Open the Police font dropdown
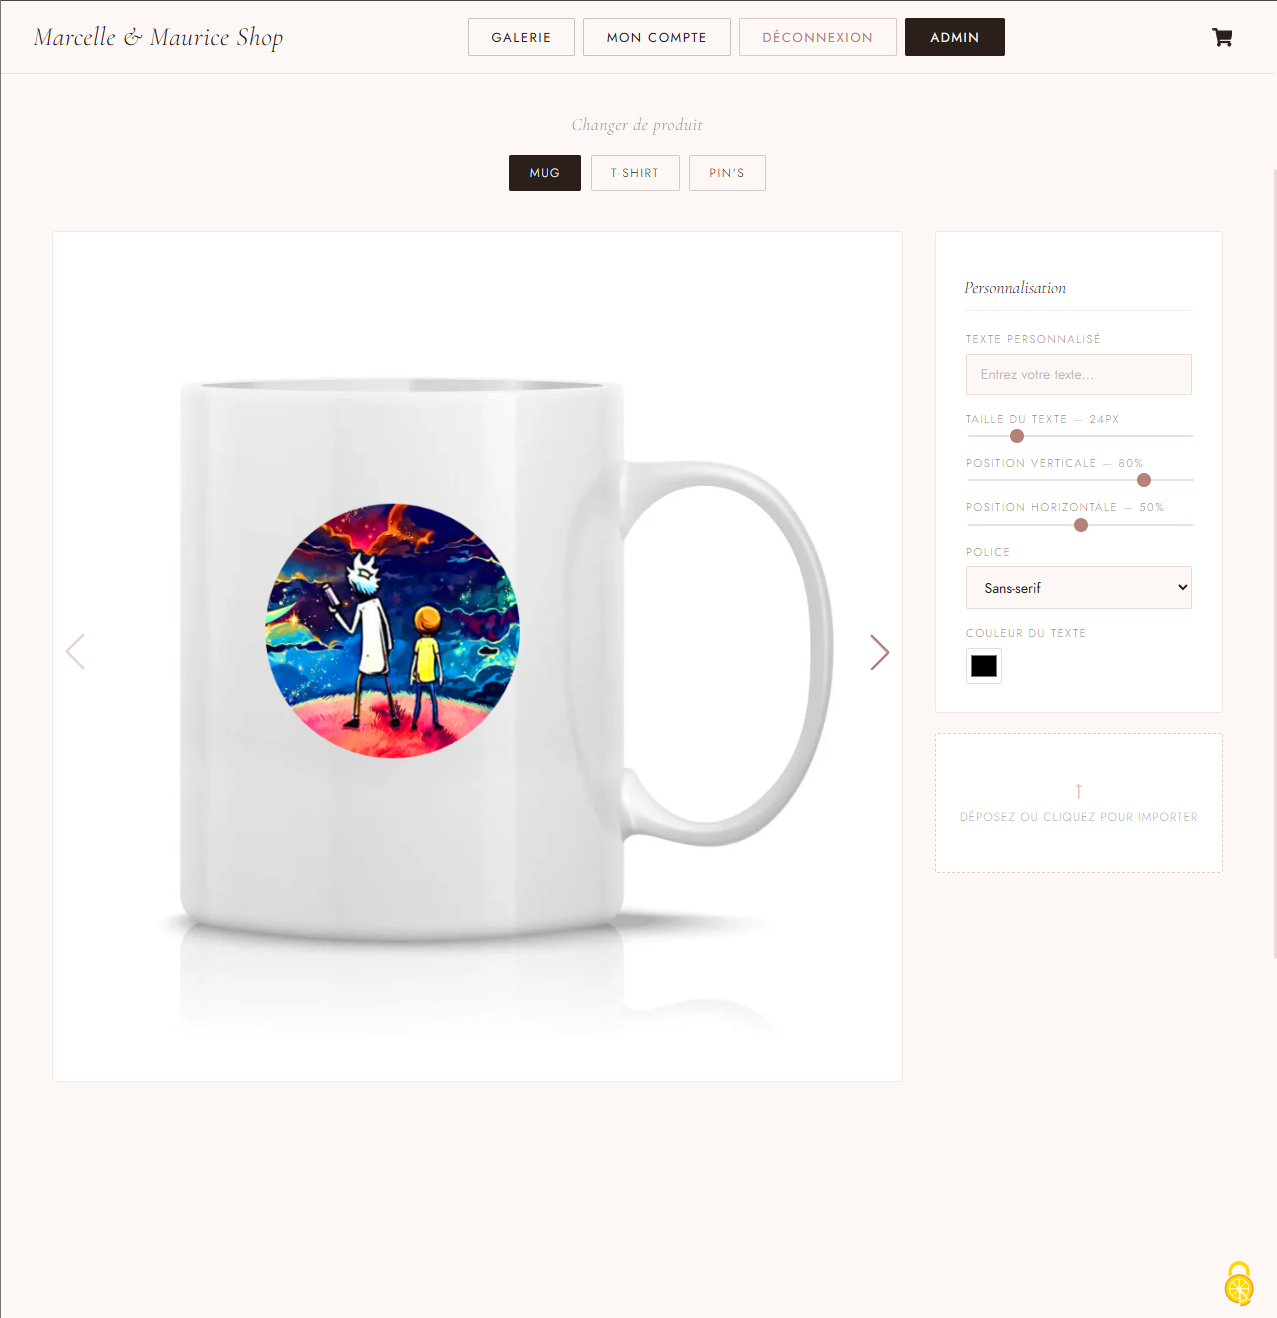 (x=1078, y=588)
